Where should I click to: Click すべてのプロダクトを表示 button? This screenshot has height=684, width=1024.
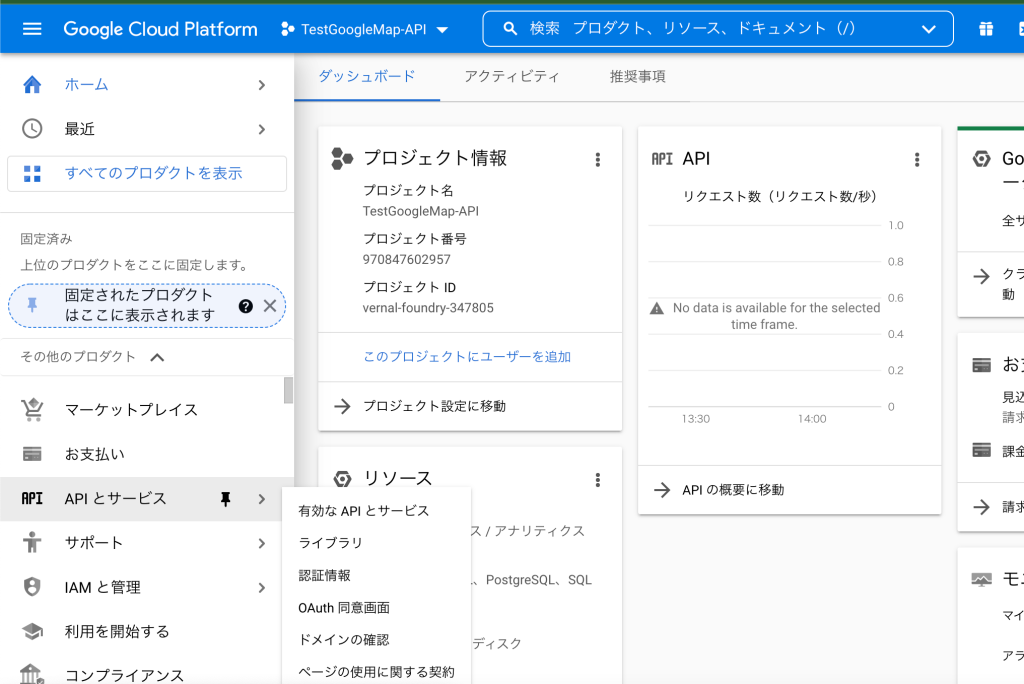coord(147,173)
